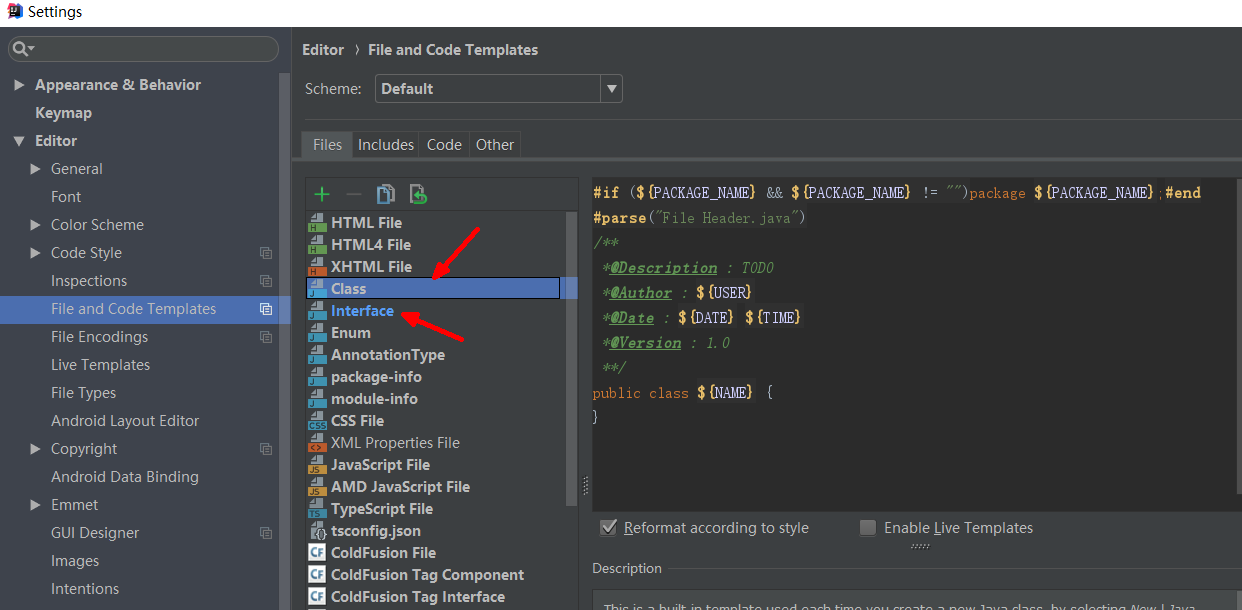Image resolution: width=1242 pixels, height=610 pixels.
Task: Click the IntelliJ logo in the title bar
Action: coord(13,12)
